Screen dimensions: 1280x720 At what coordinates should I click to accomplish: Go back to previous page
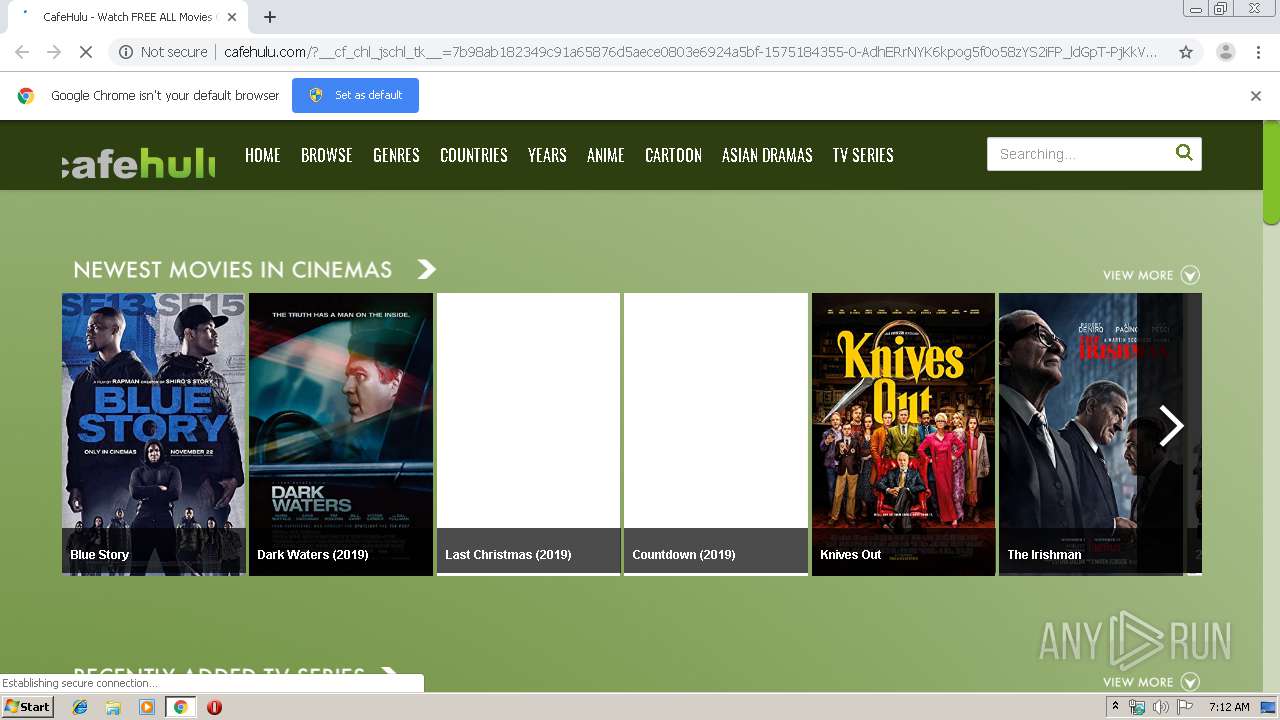click(22, 52)
